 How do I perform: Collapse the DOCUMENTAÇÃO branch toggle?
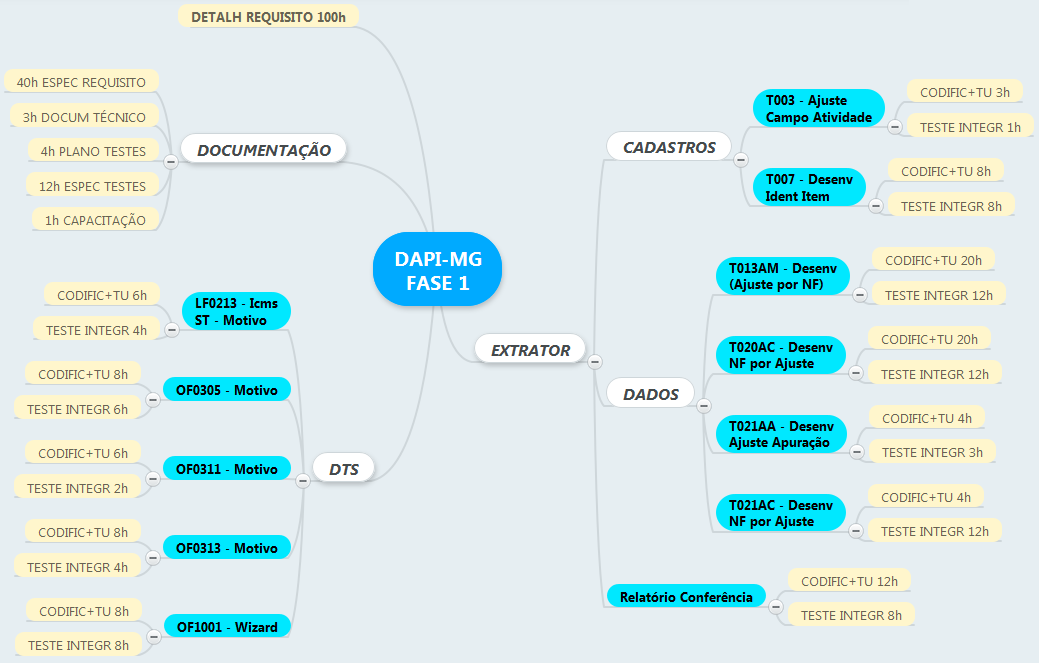(171, 162)
